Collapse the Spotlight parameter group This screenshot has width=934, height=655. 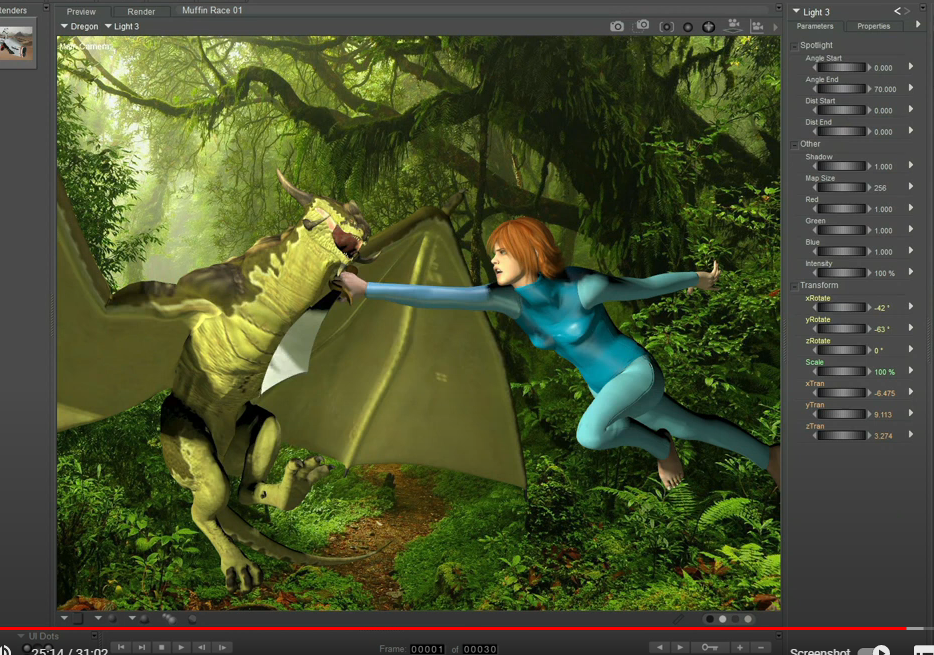coord(795,46)
